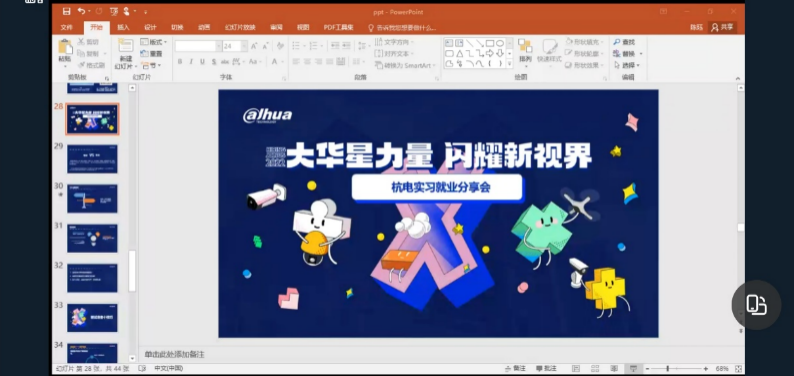
Task: Toggle strikethrough (abc)
Action: 225,62
